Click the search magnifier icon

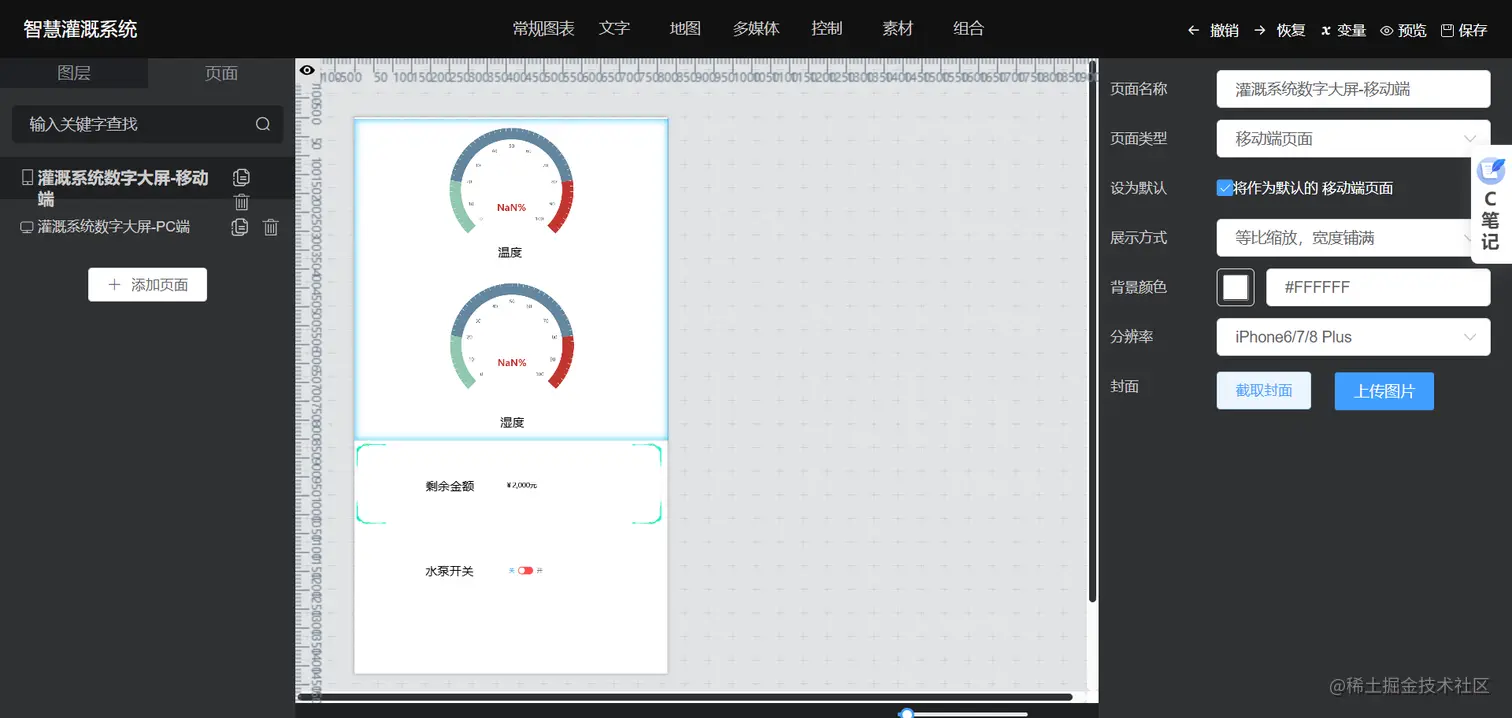263,124
